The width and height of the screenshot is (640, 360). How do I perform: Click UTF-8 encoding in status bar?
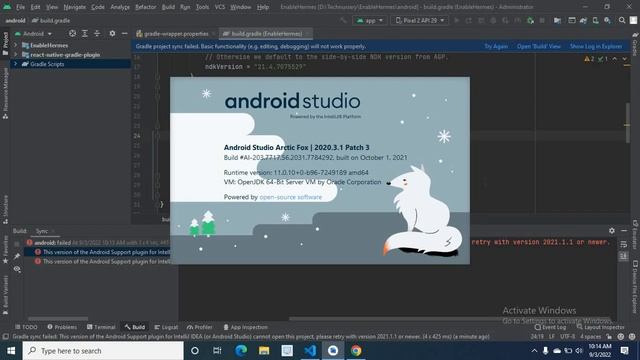(567, 337)
